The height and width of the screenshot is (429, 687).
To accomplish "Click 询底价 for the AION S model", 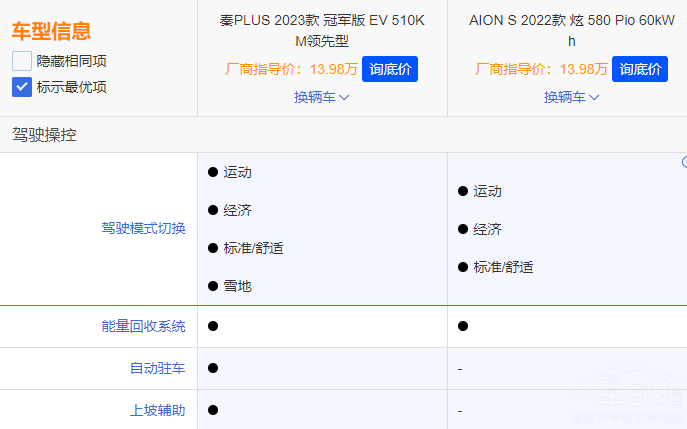I will (640, 69).
